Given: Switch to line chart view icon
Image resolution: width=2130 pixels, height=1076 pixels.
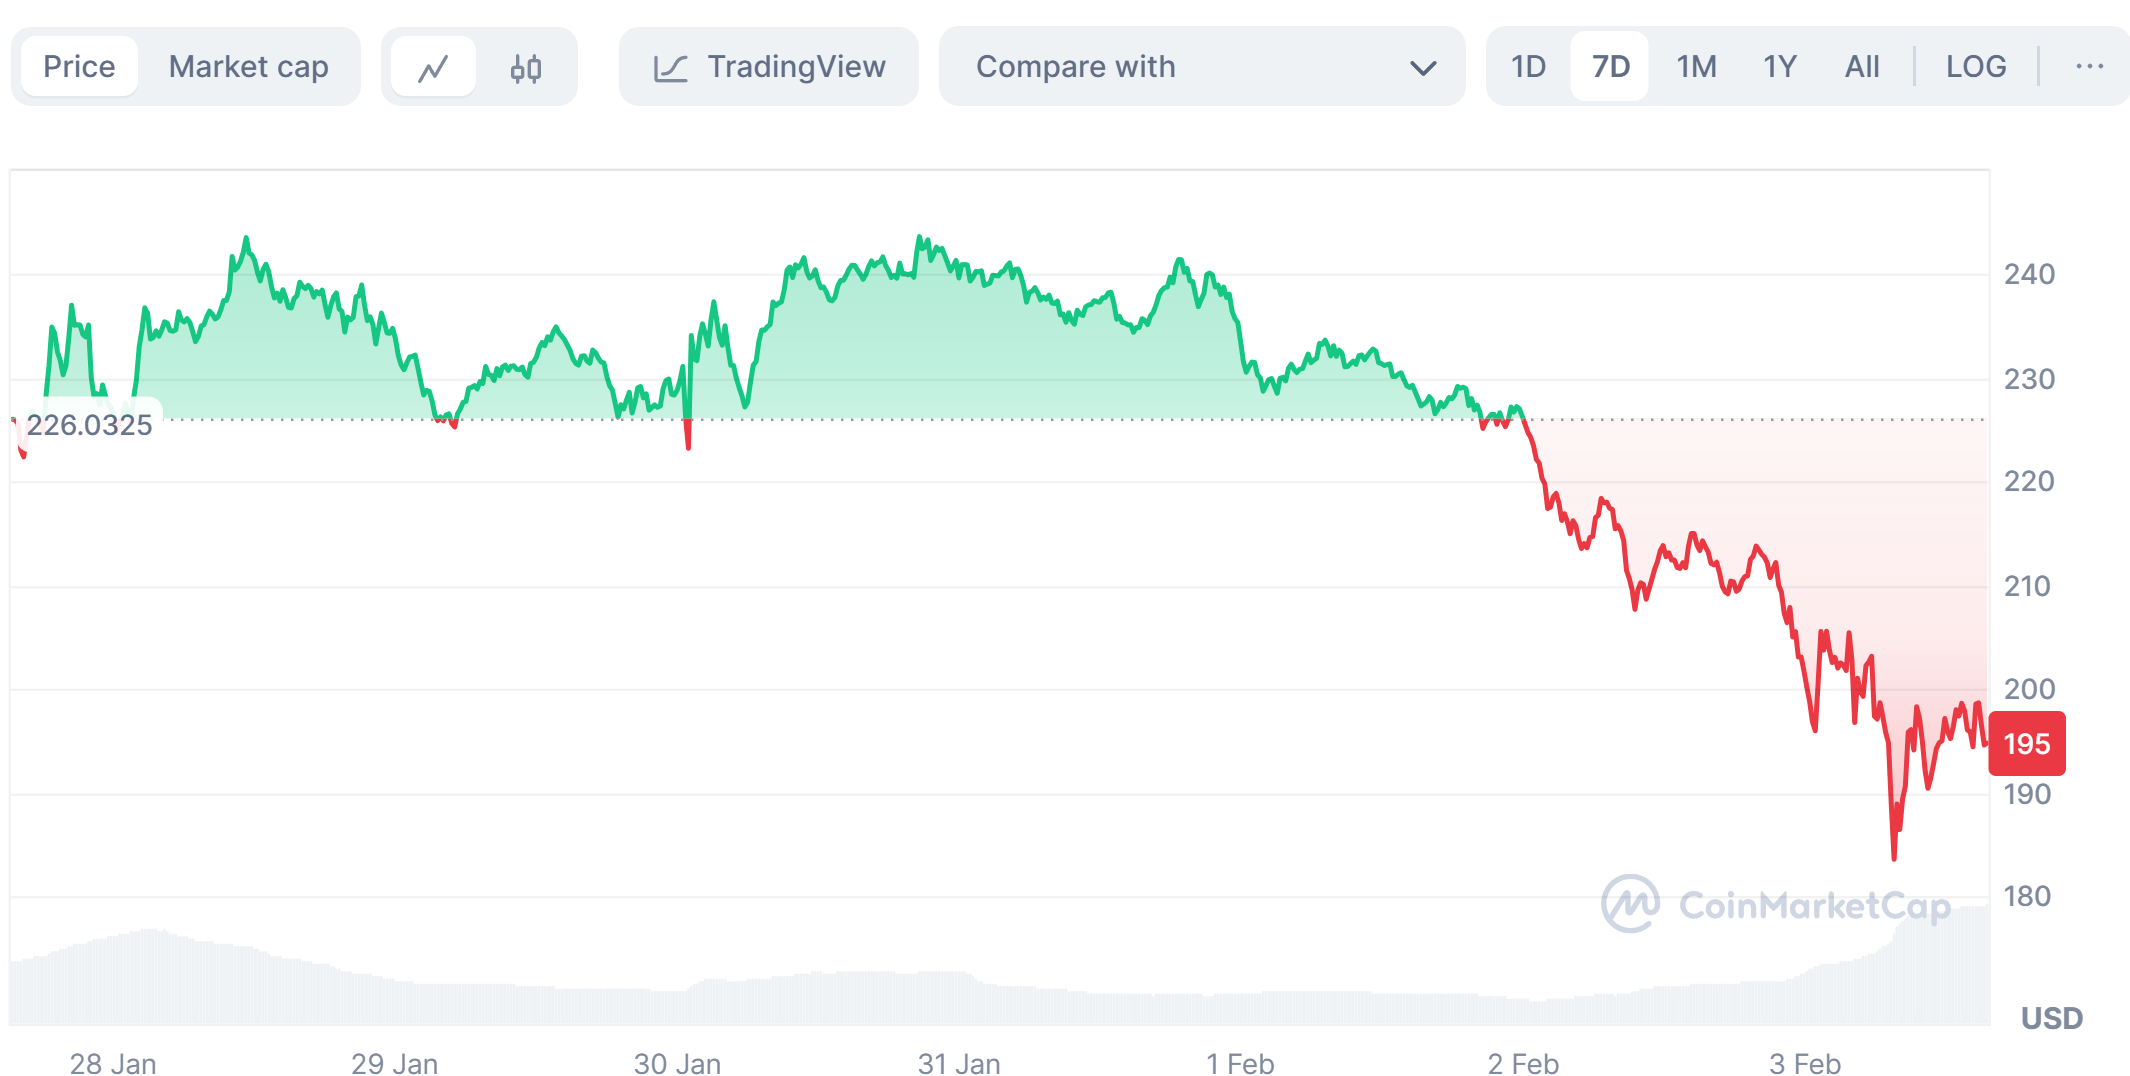Looking at the screenshot, I should coord(433,67).
